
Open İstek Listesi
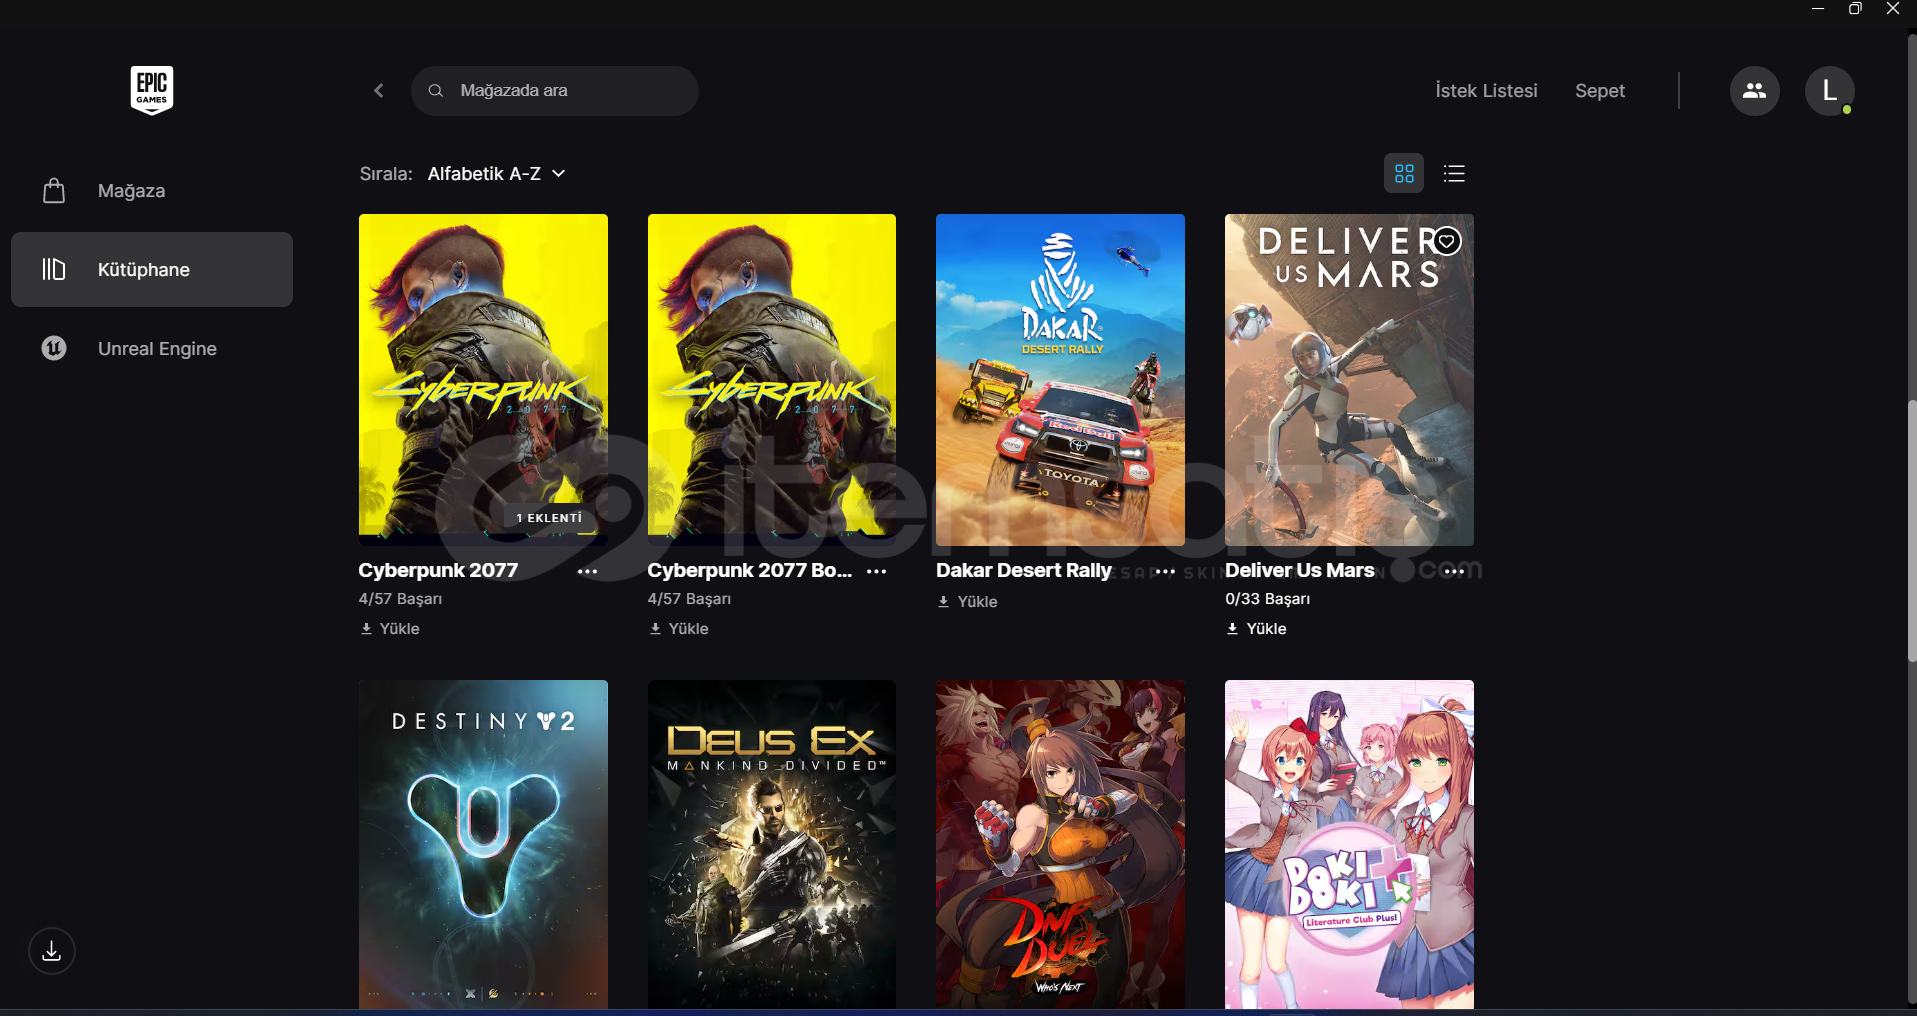(x=1486, y=91)
